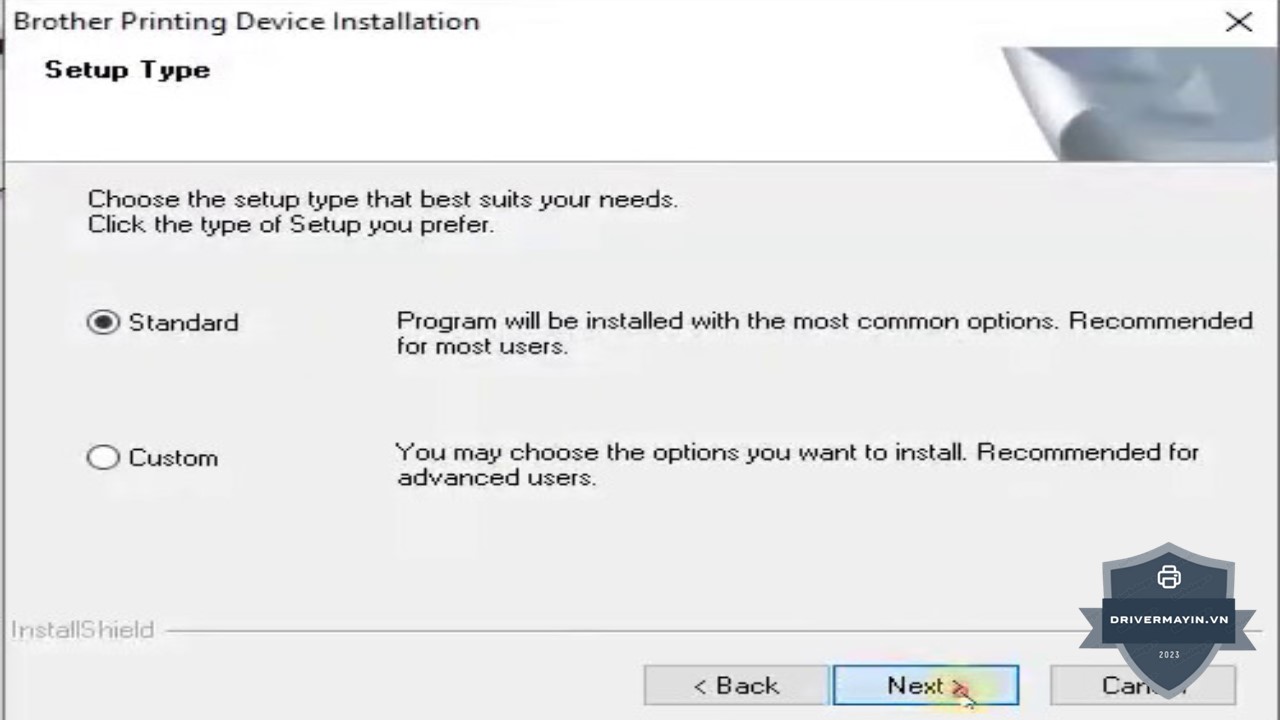Select the Standard setup radio button

point(103,322)
